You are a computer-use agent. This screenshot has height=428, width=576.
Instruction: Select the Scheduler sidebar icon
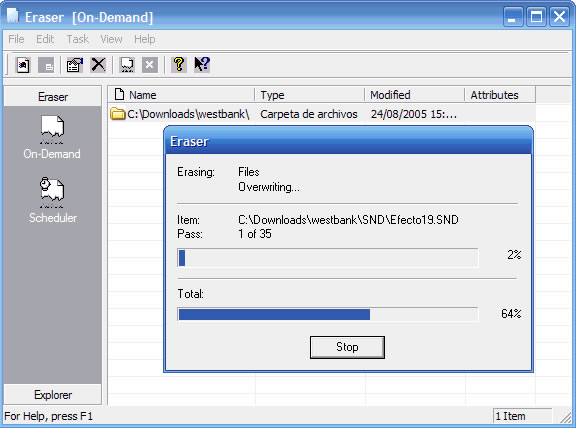(x=52, y=193)
